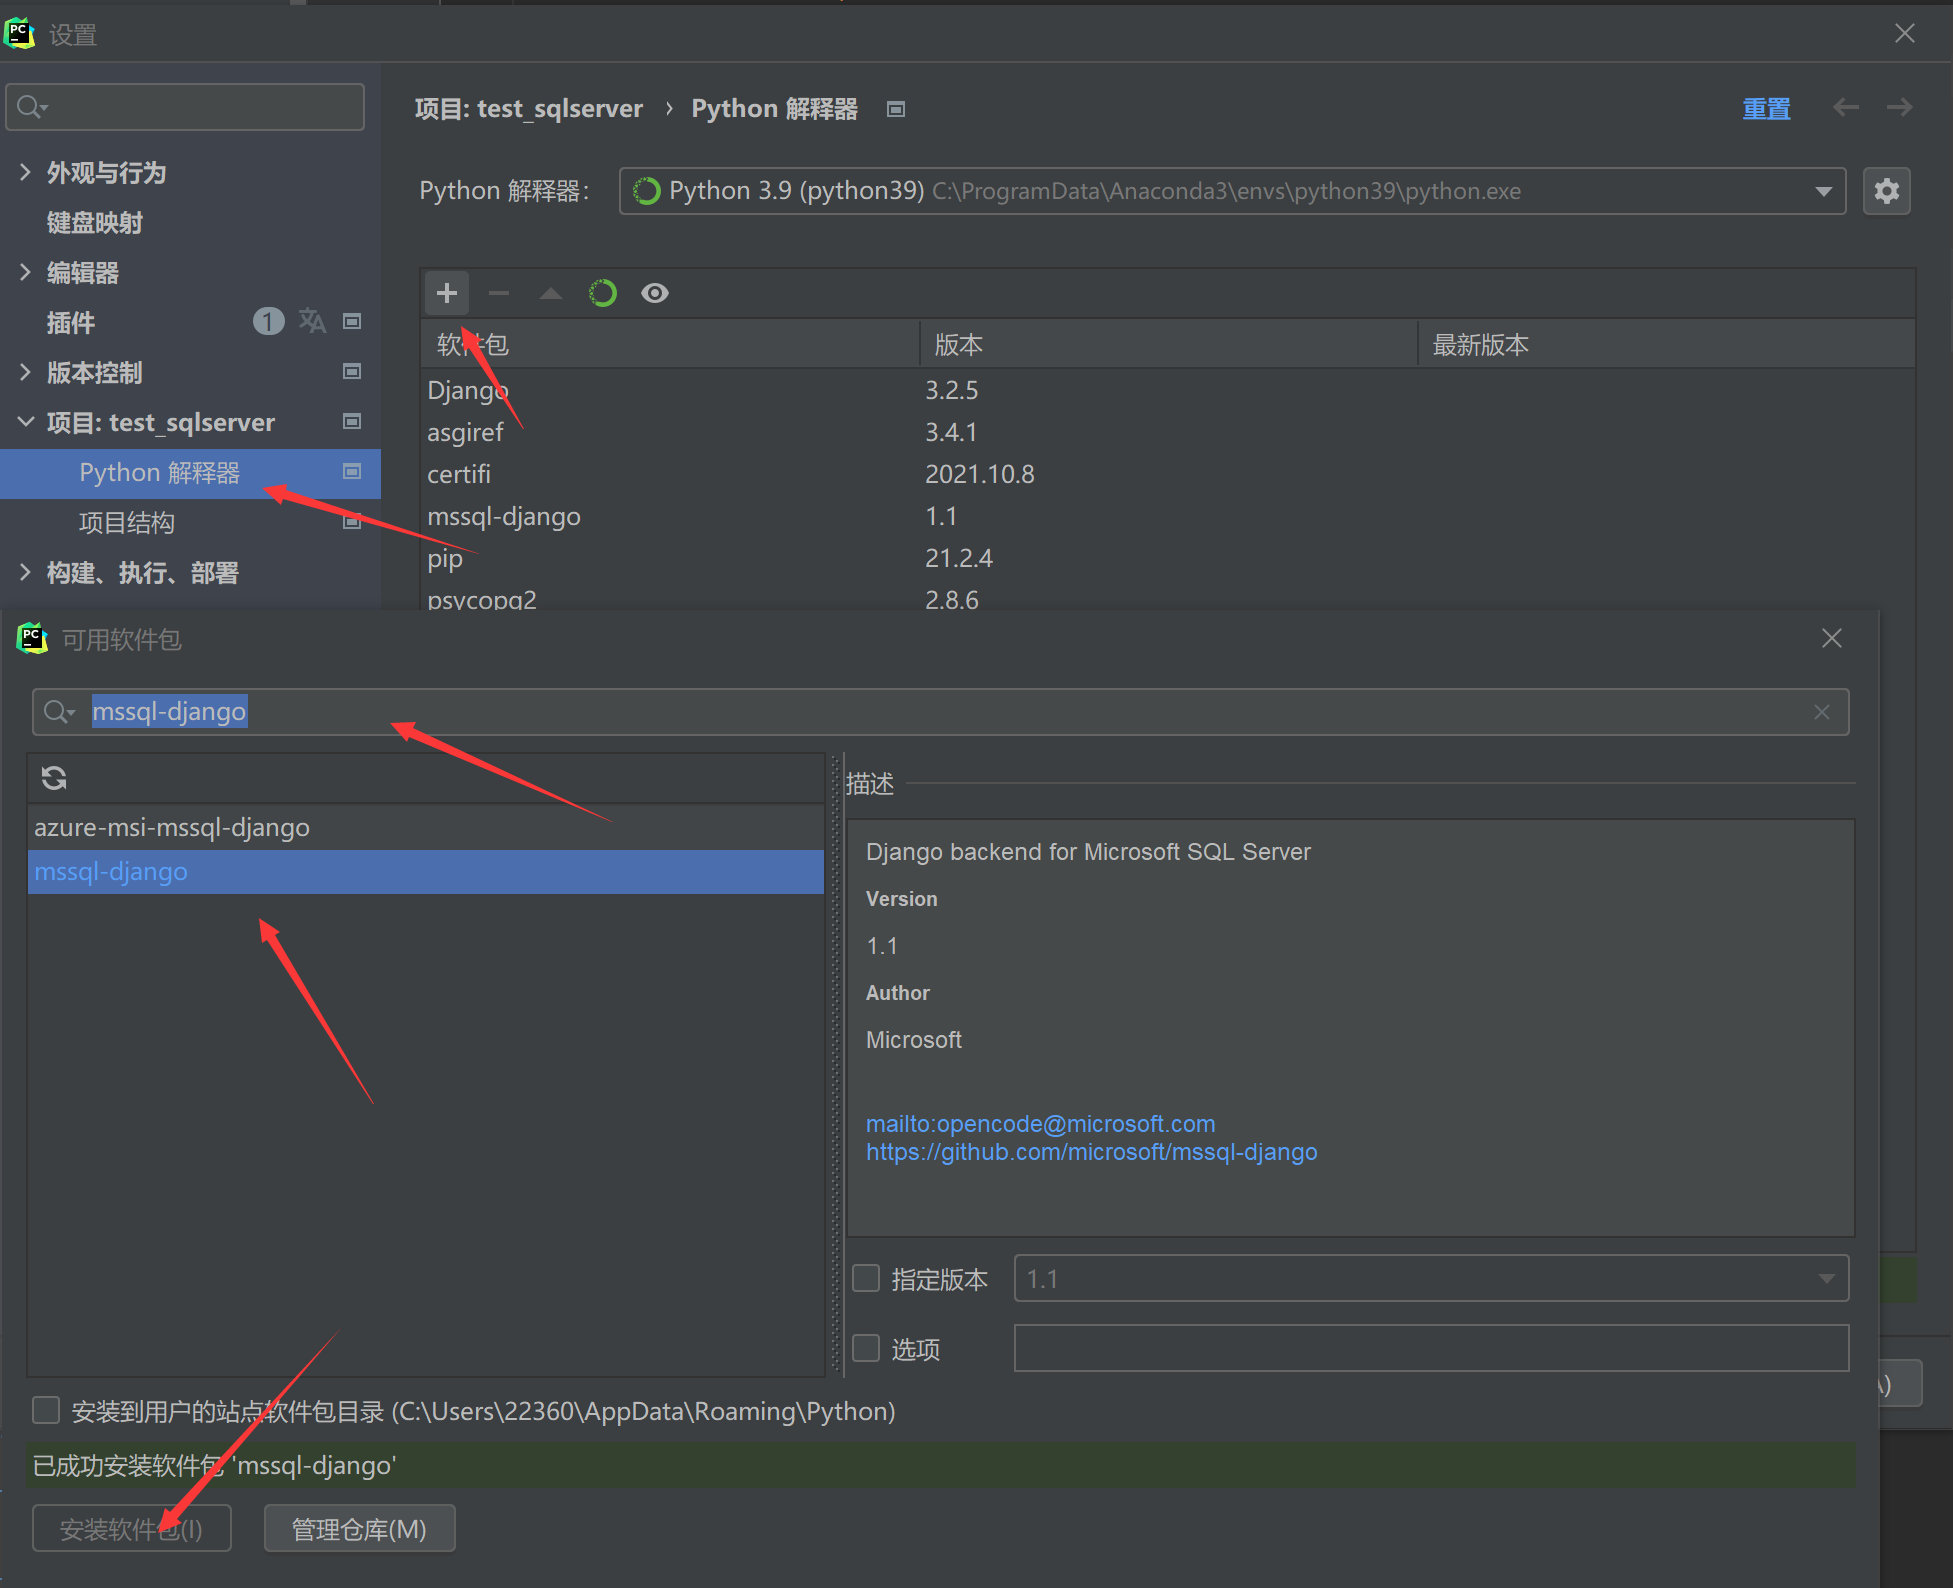Click the search magnifier in available packages
The width and height of the screenshot is (1953, 1588).
(x=59, y=712)
